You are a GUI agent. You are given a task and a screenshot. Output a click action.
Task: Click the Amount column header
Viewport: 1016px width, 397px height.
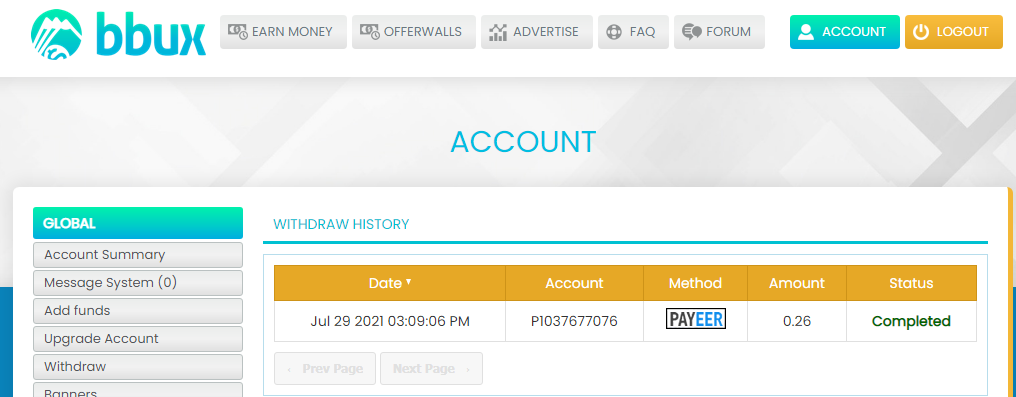[796, 283]
